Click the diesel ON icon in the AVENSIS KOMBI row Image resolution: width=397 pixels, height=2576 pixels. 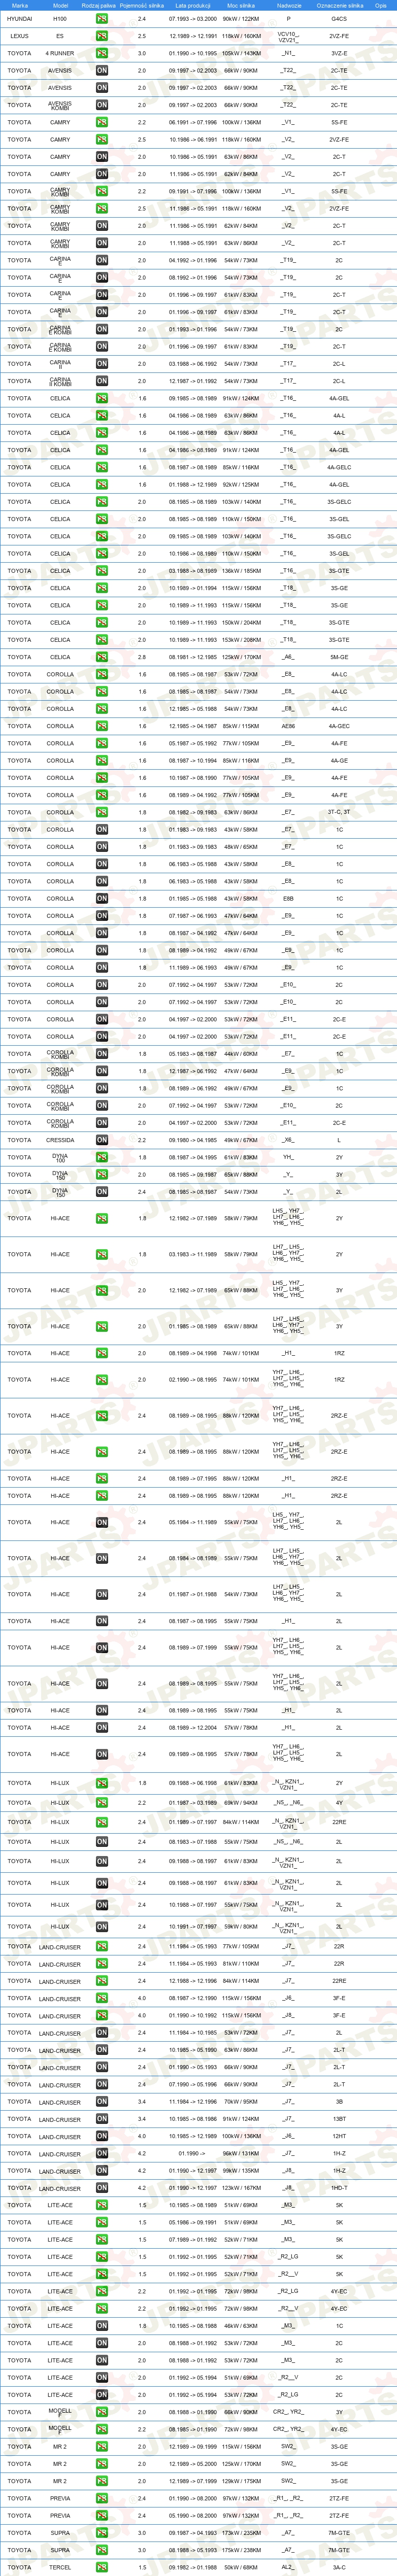pos(102,105)
